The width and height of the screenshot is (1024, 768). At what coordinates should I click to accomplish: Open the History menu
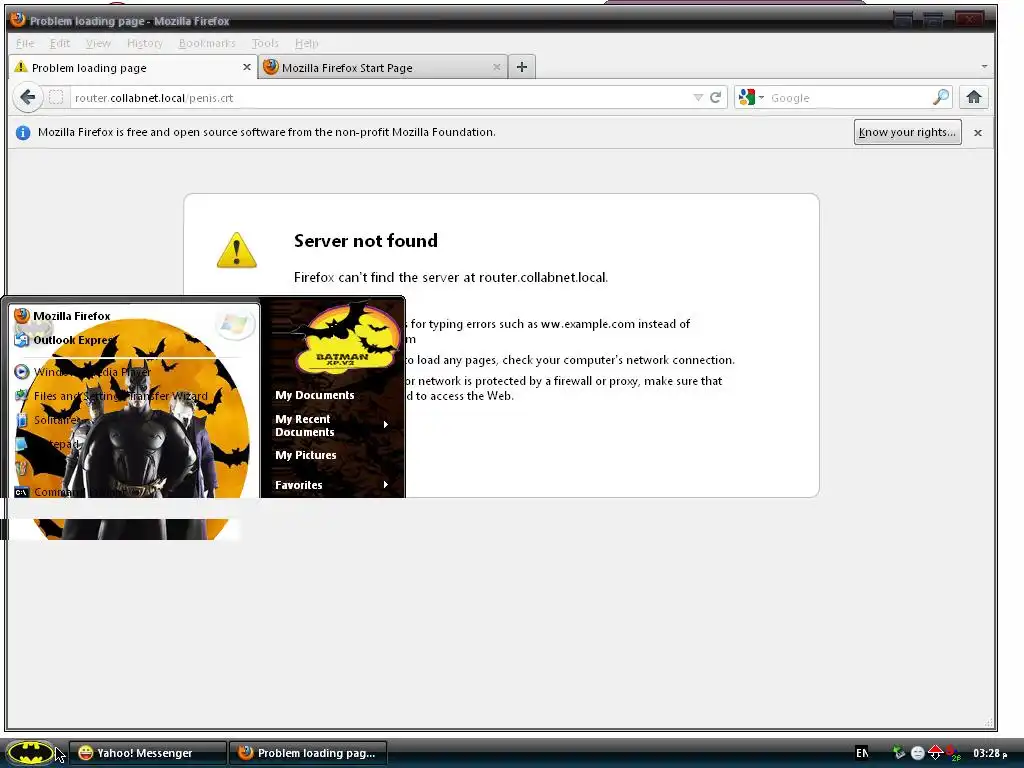pyautogui.click(x=144, y=43)
